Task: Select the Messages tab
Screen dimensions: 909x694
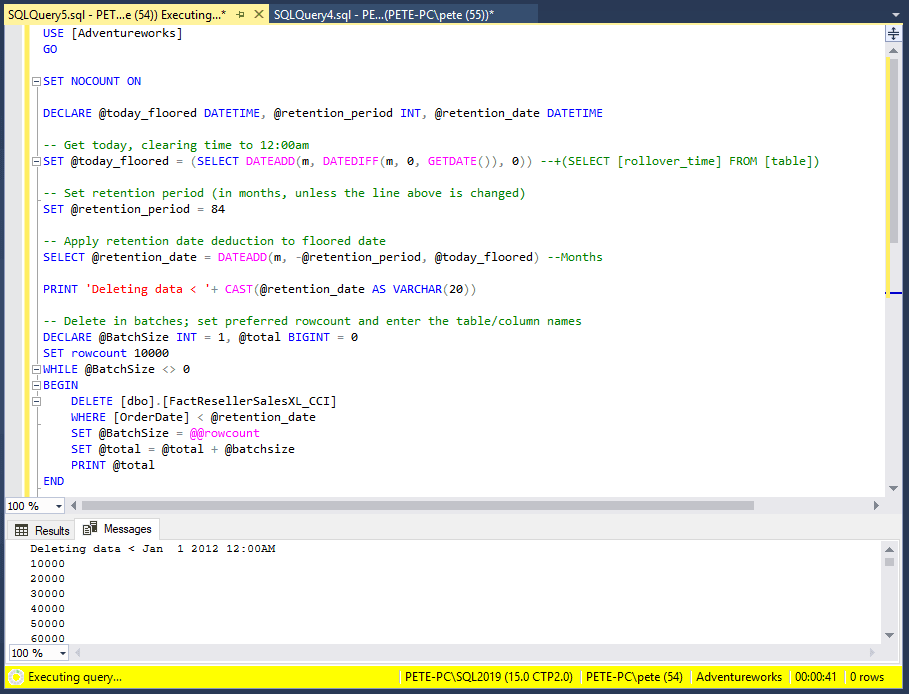Action: [118, 529]
